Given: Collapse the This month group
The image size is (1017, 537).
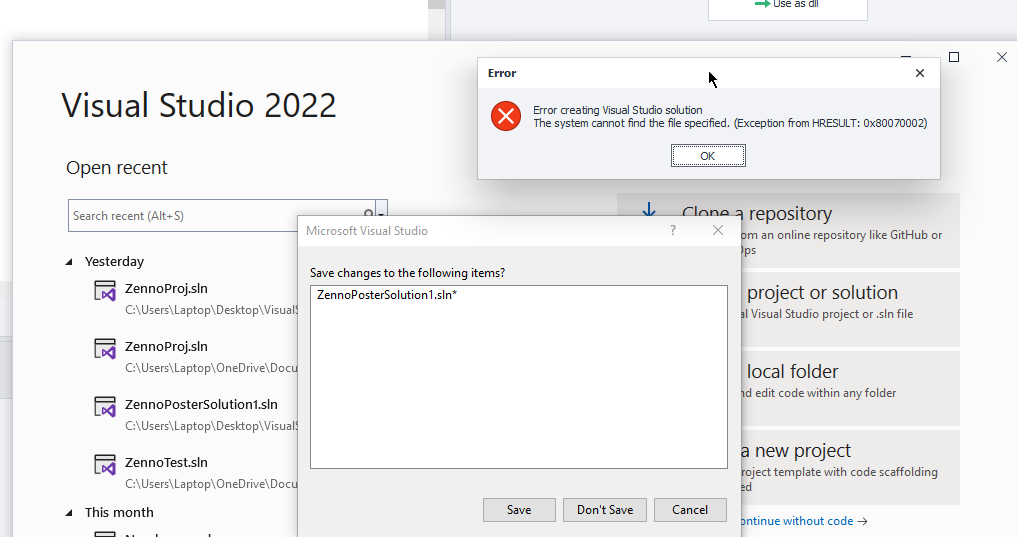Looking at the screenshot, I should 69,513.
